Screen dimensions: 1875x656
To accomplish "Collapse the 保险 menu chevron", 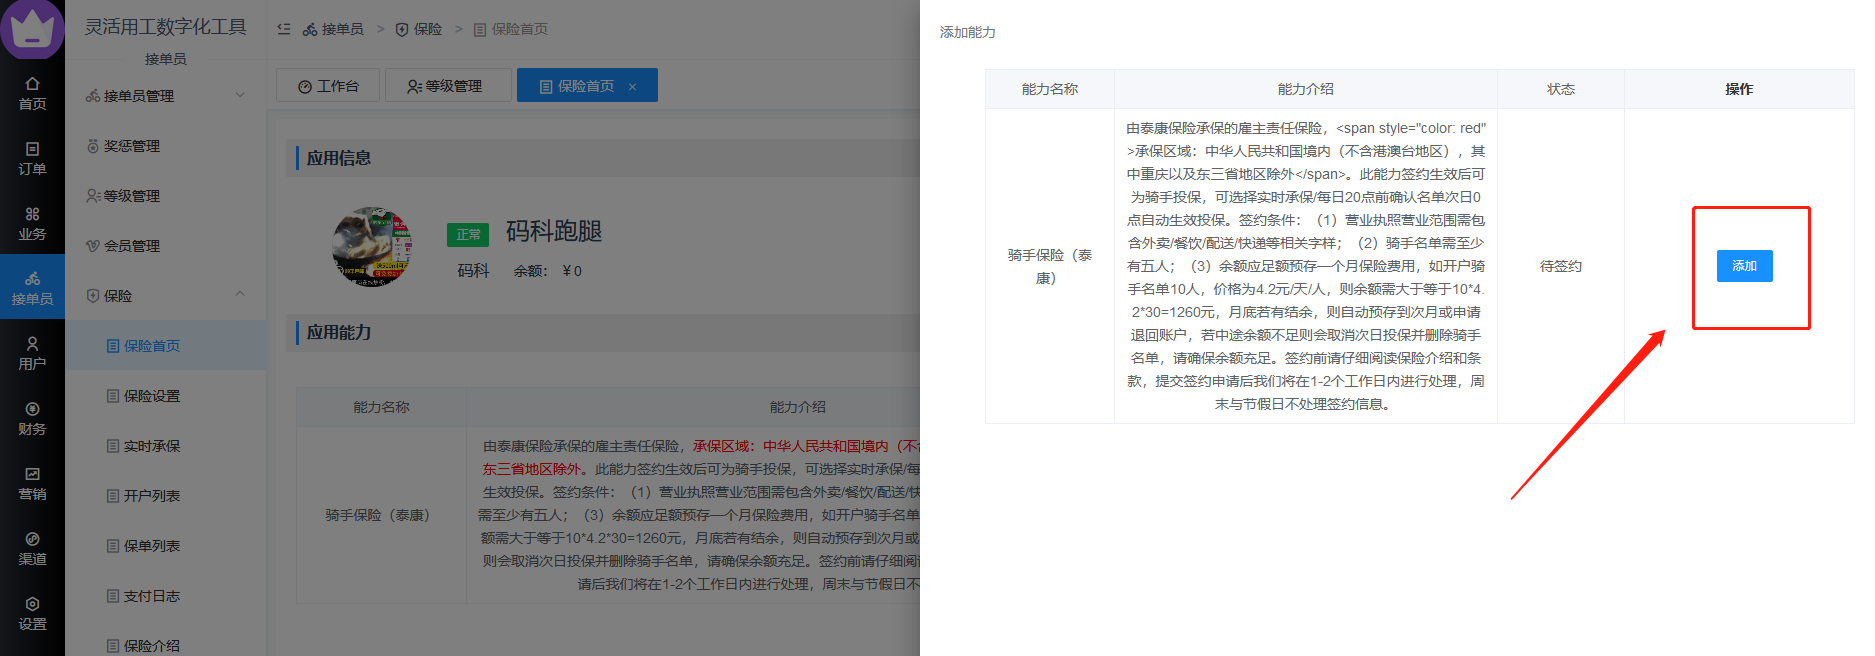I will click(240, 294).
